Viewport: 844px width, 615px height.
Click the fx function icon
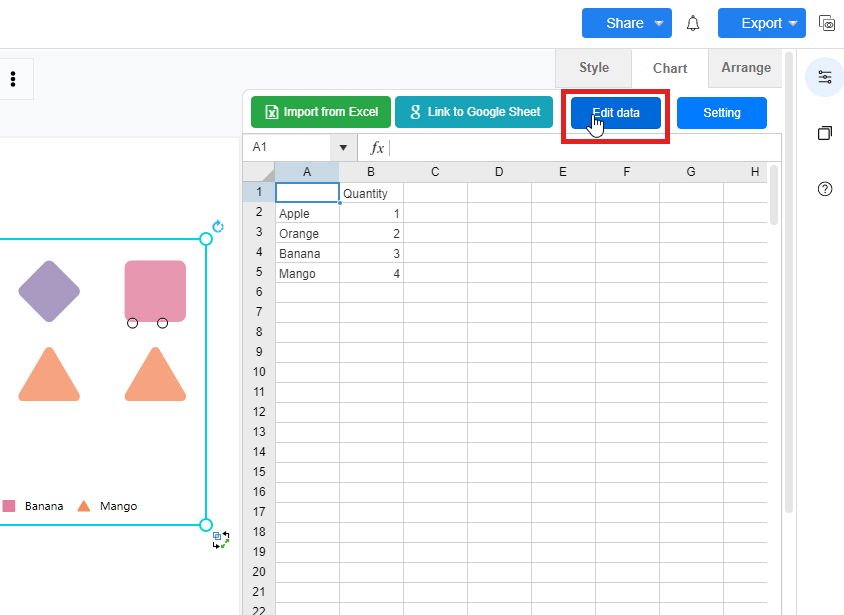pos(377,148)
